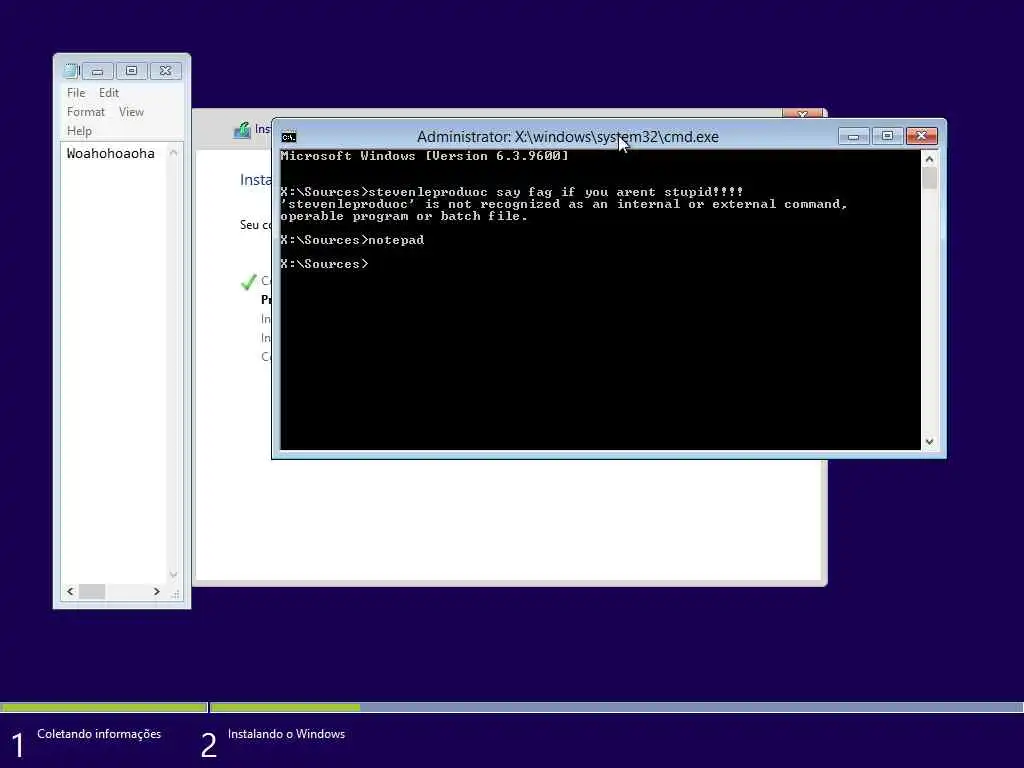Click the Windows setup icon behind cmd

tap(242, 130)
